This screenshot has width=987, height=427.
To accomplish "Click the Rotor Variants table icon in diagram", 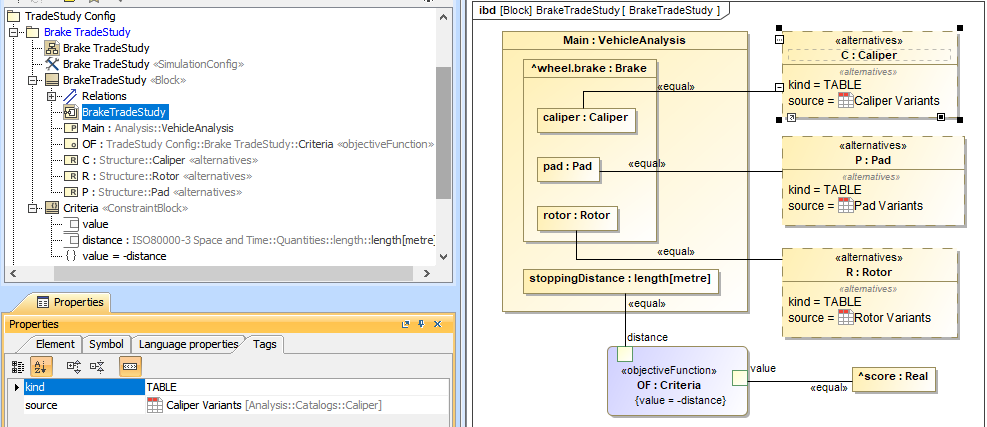I will click(845, 318).
